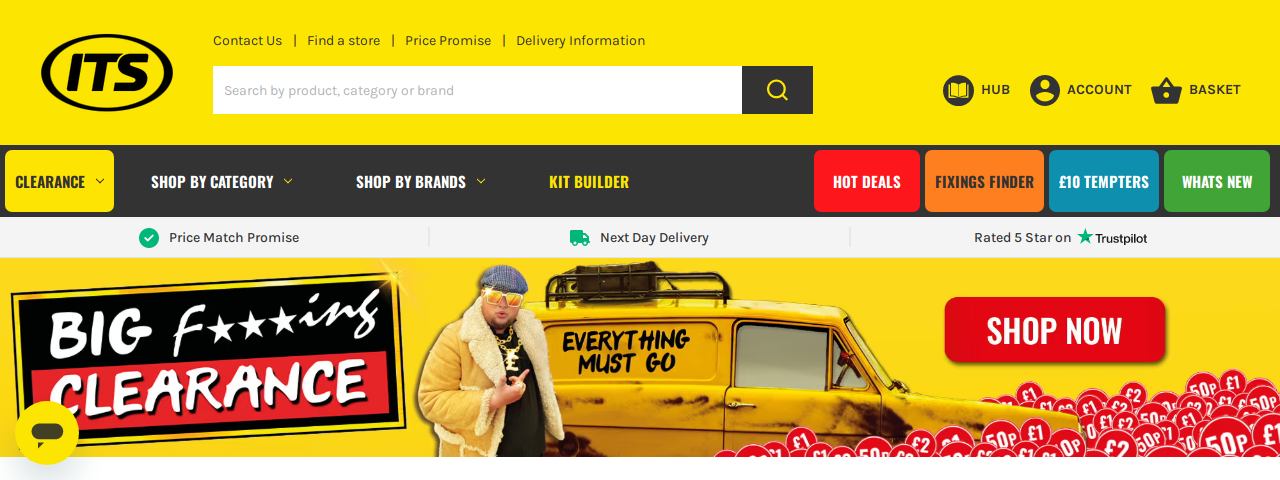1280x480 pixels.
Task: Select the £10 Tempters button
Action: (1104, 181)
